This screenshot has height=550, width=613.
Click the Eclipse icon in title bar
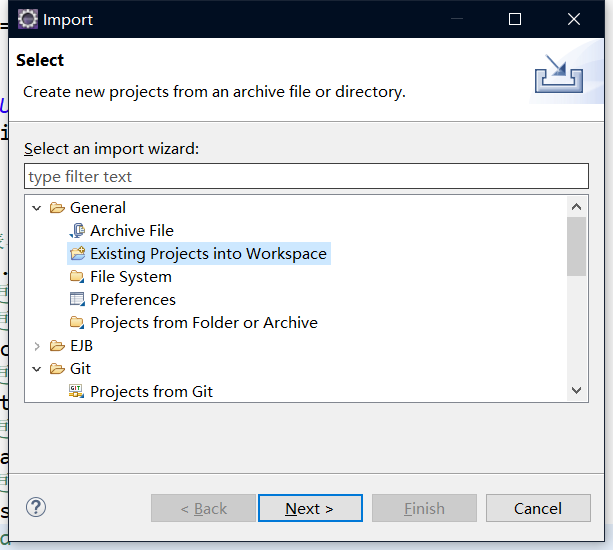coord(28,19)
